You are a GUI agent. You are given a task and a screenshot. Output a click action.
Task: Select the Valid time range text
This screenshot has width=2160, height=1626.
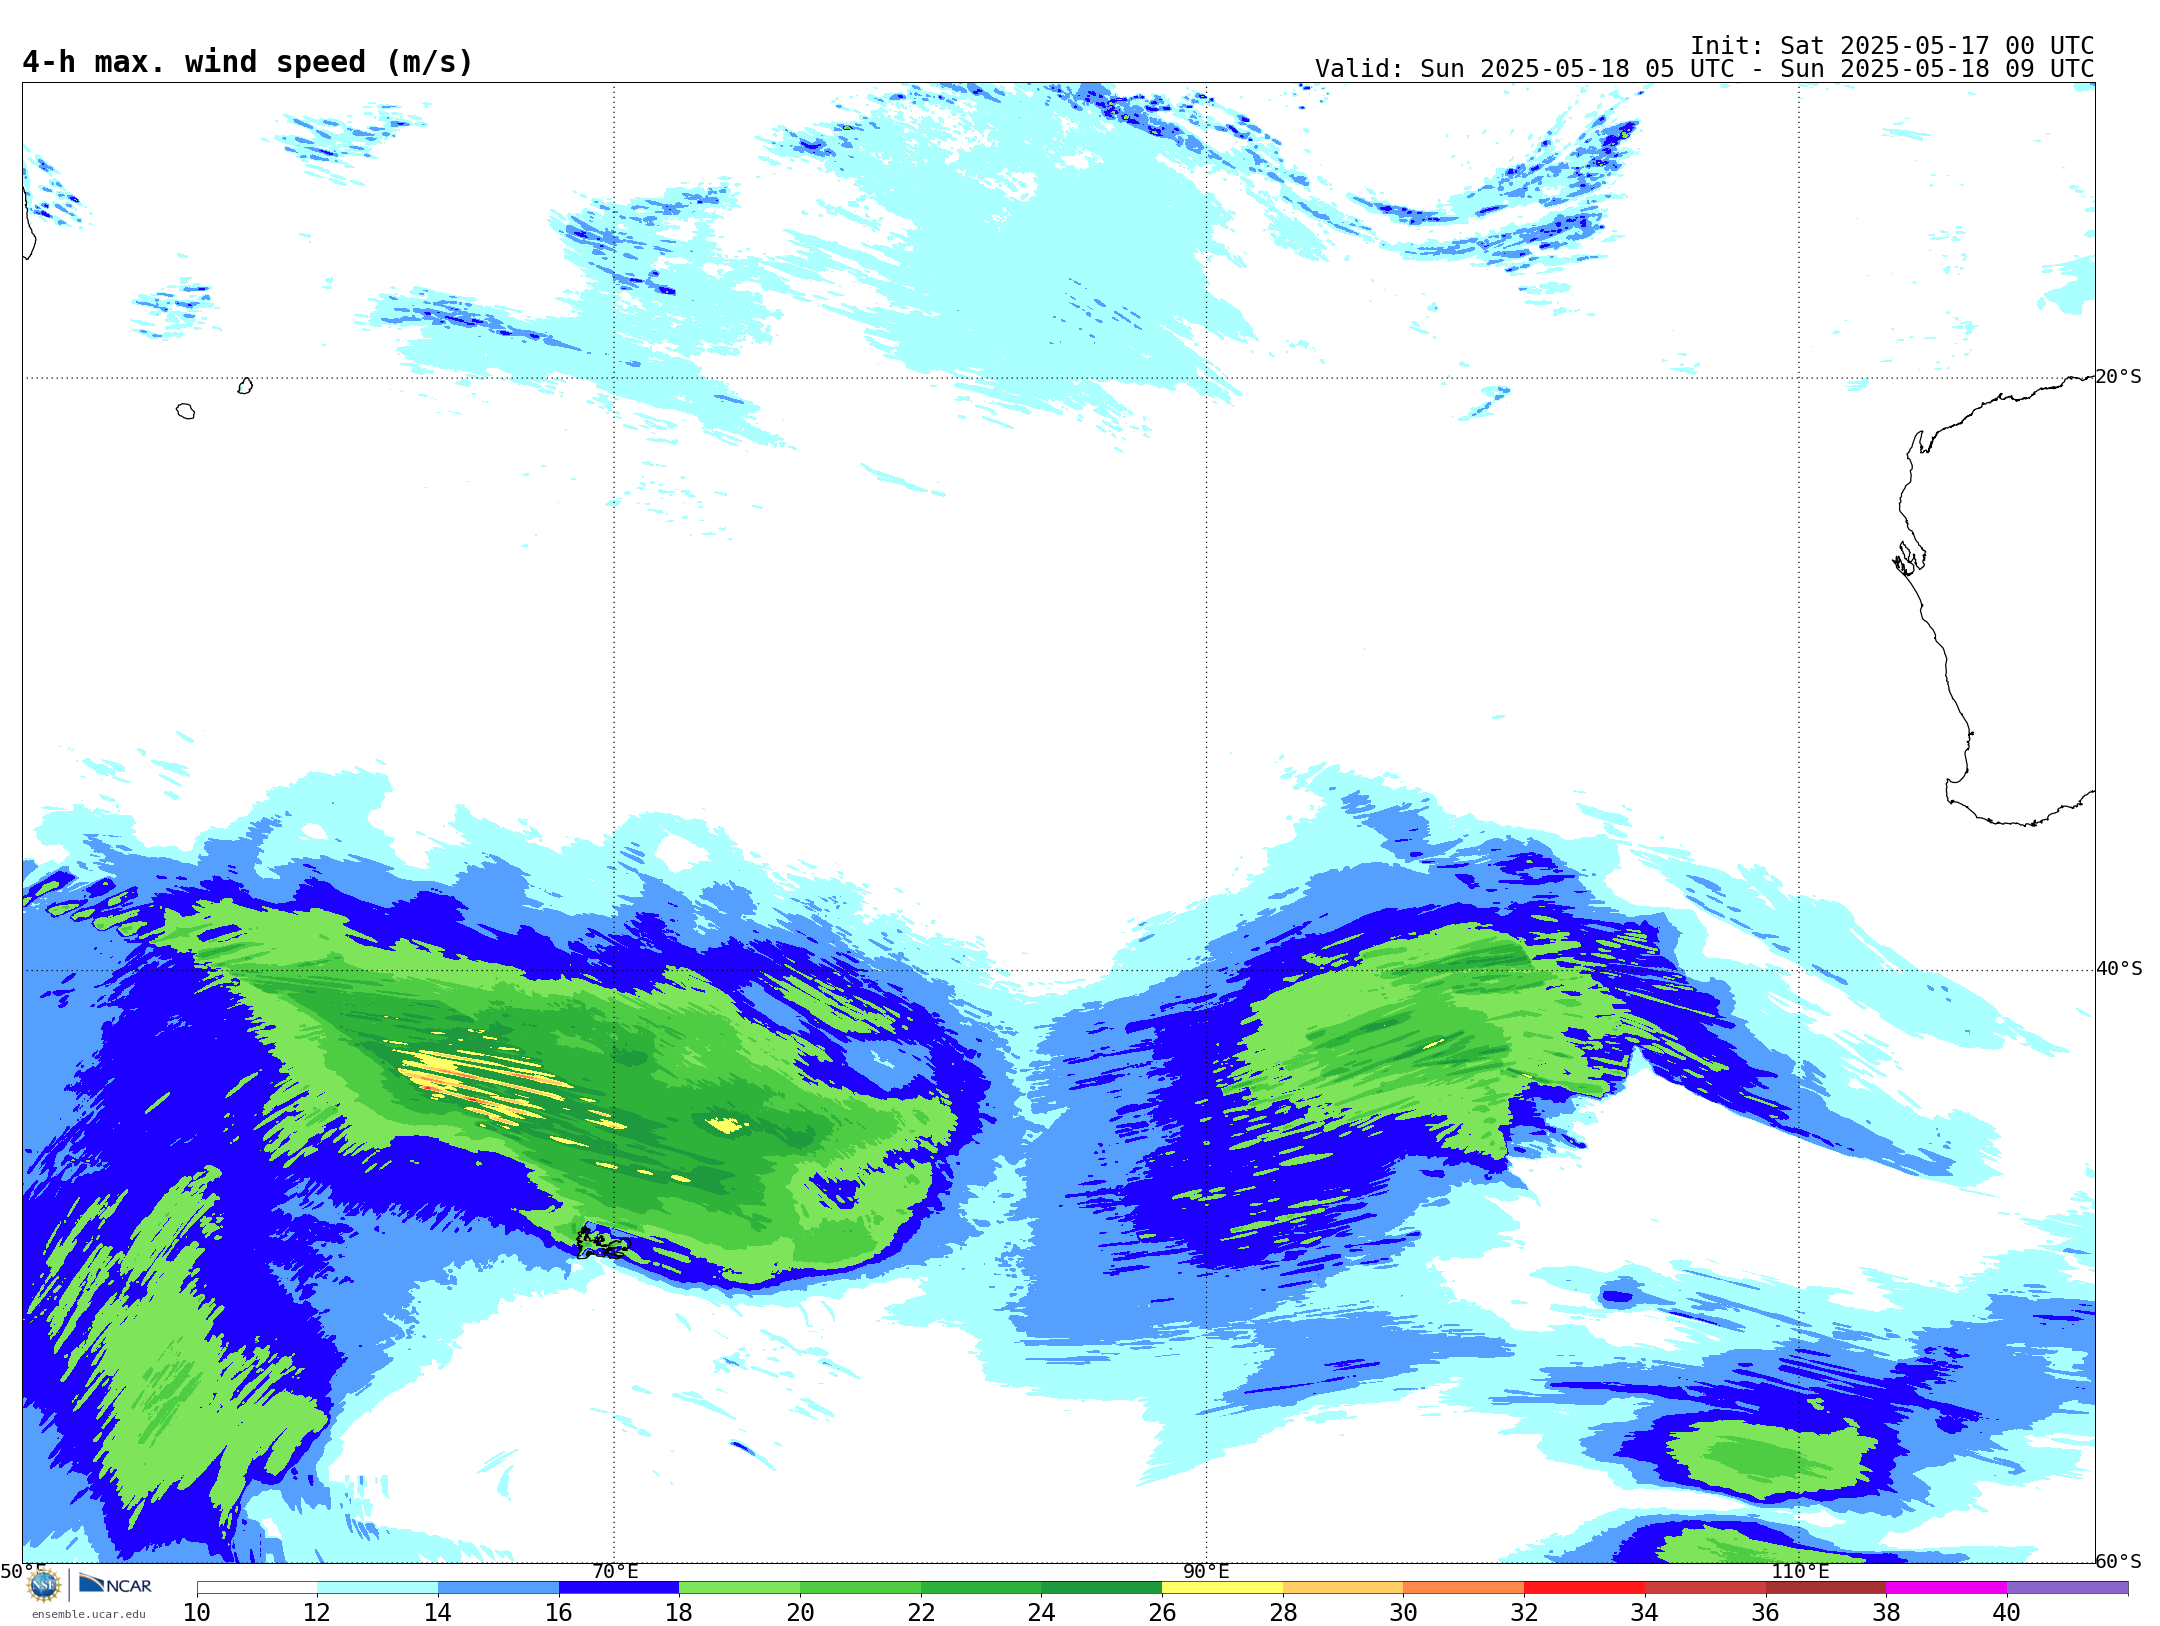point(1704,69)
